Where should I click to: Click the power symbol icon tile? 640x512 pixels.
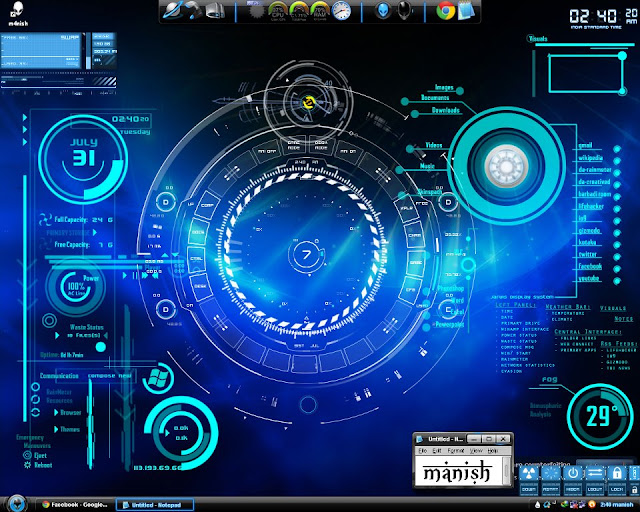click(x=573, y=474)
